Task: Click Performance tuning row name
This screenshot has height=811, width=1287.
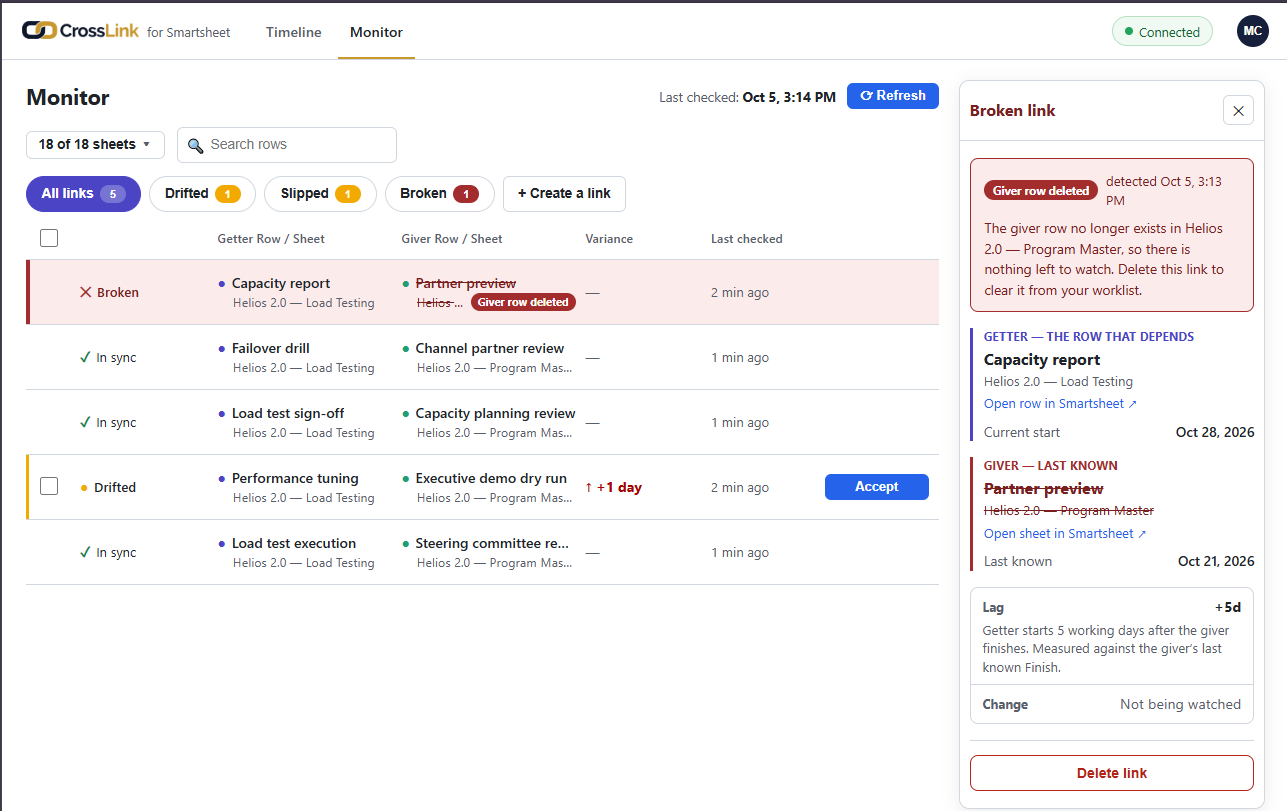Action: 295,479
